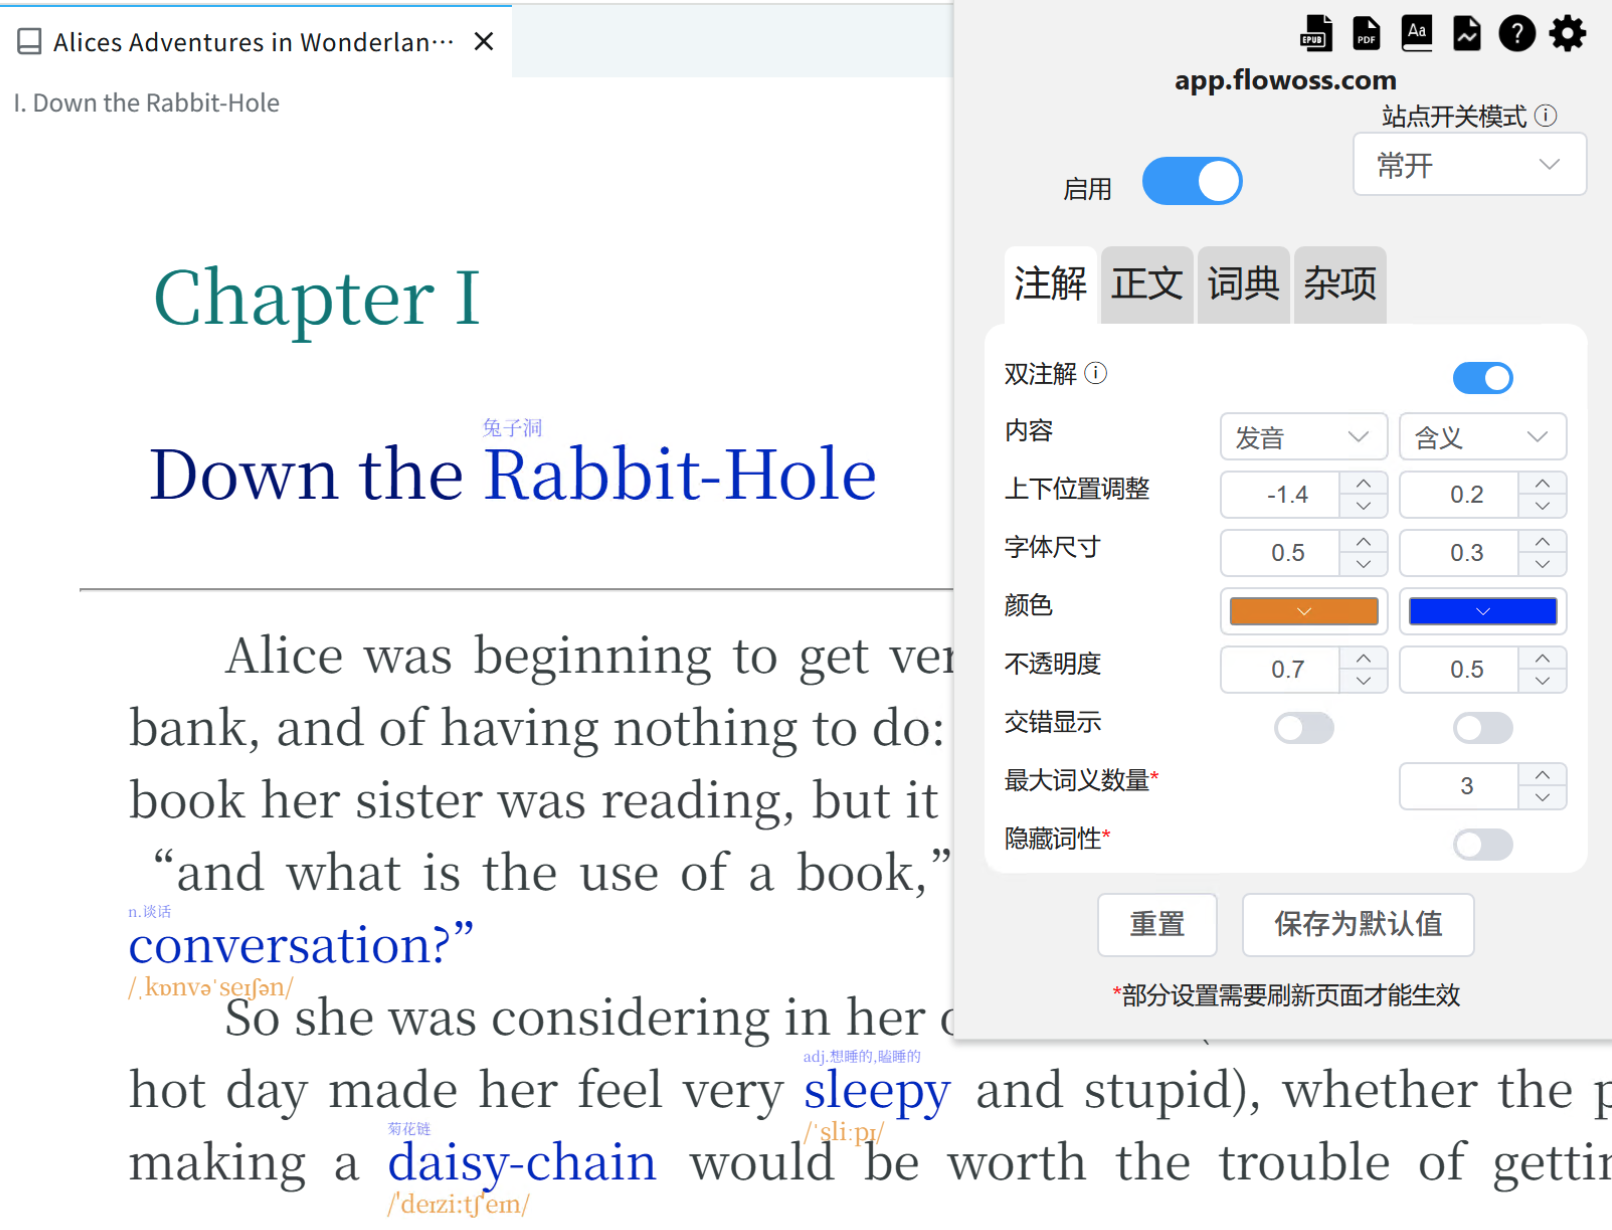1612x1230 pixels.
Task: Open the EPUB file icon
Action: tap(1316, 33)
